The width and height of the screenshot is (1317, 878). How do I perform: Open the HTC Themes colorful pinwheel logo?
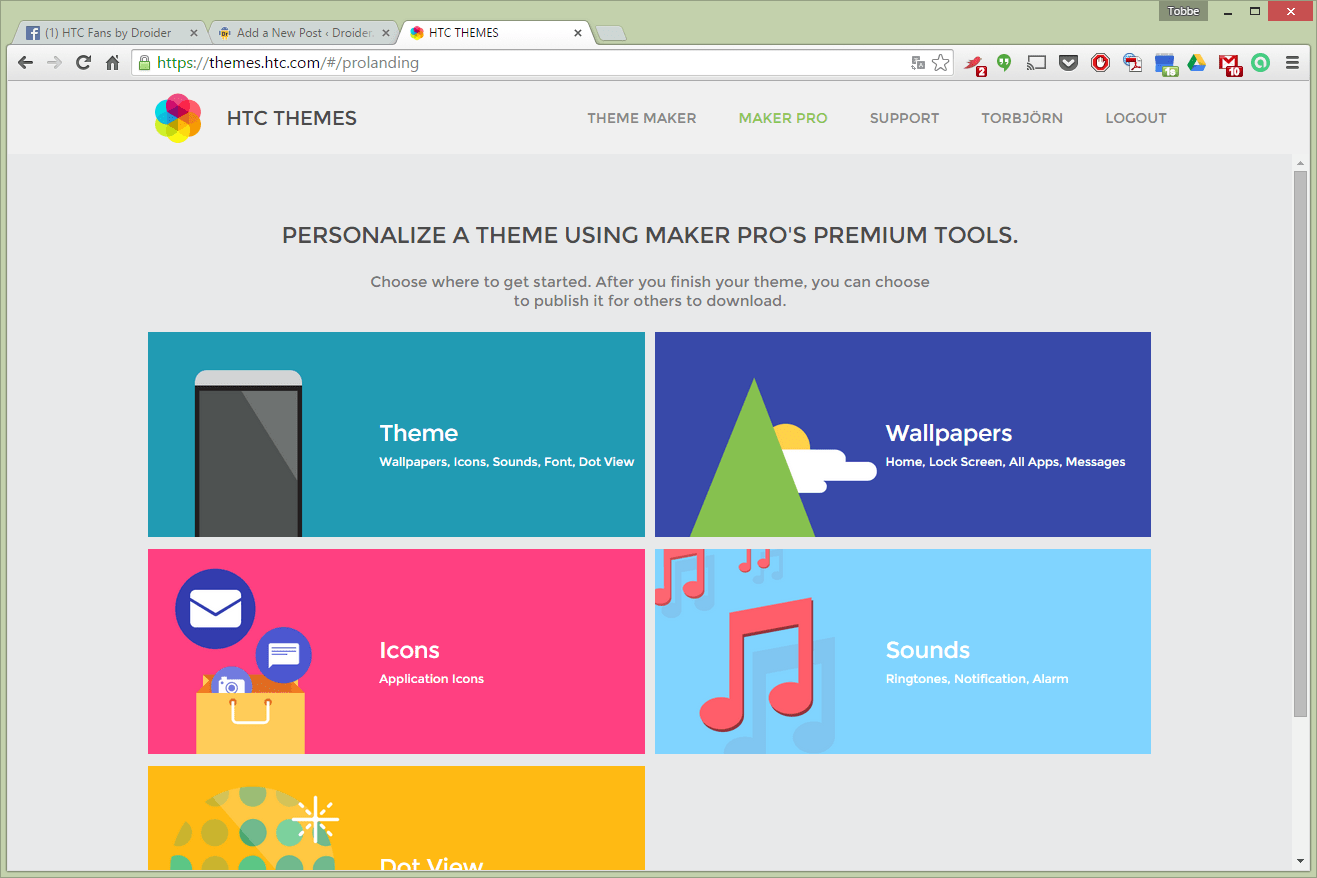click(178, 117)
